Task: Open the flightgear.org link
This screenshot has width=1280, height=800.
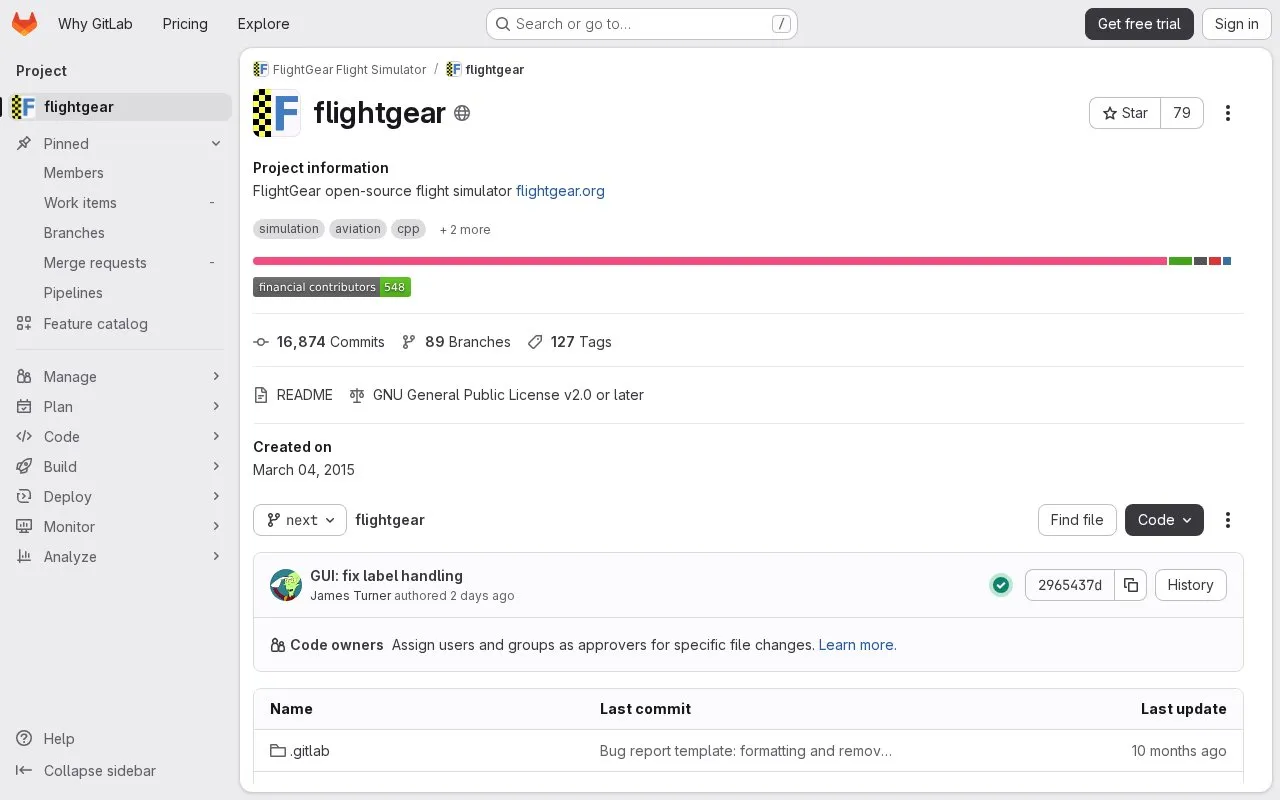Action: 560,191
